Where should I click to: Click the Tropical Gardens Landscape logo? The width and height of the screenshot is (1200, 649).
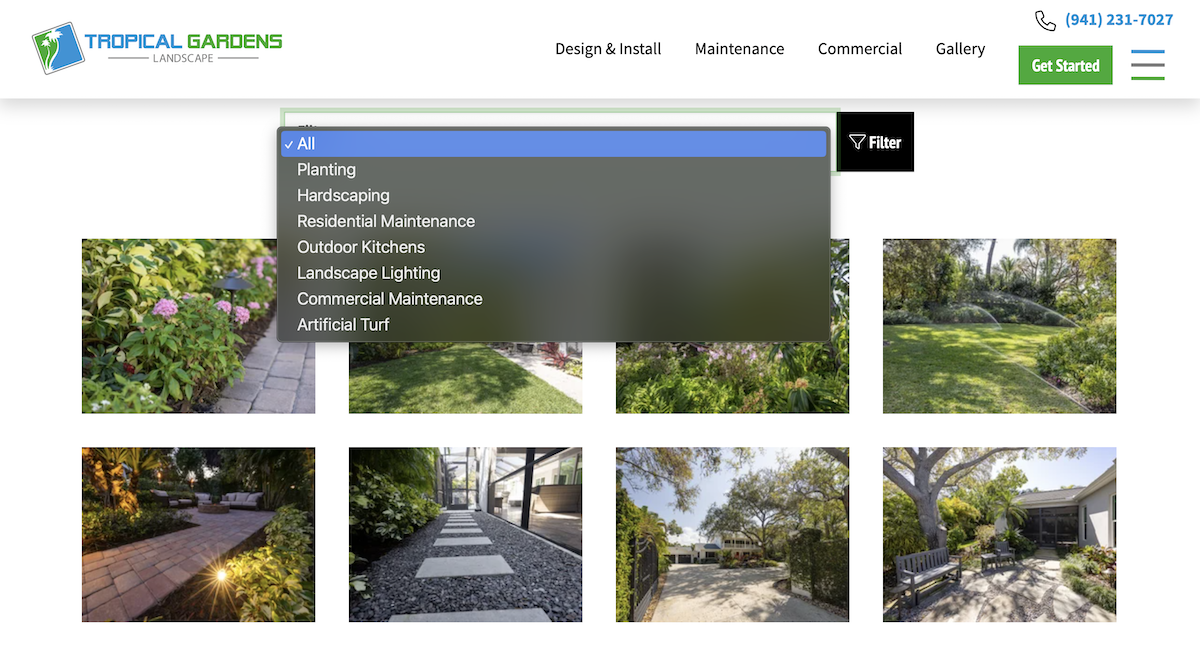(157, 49)
